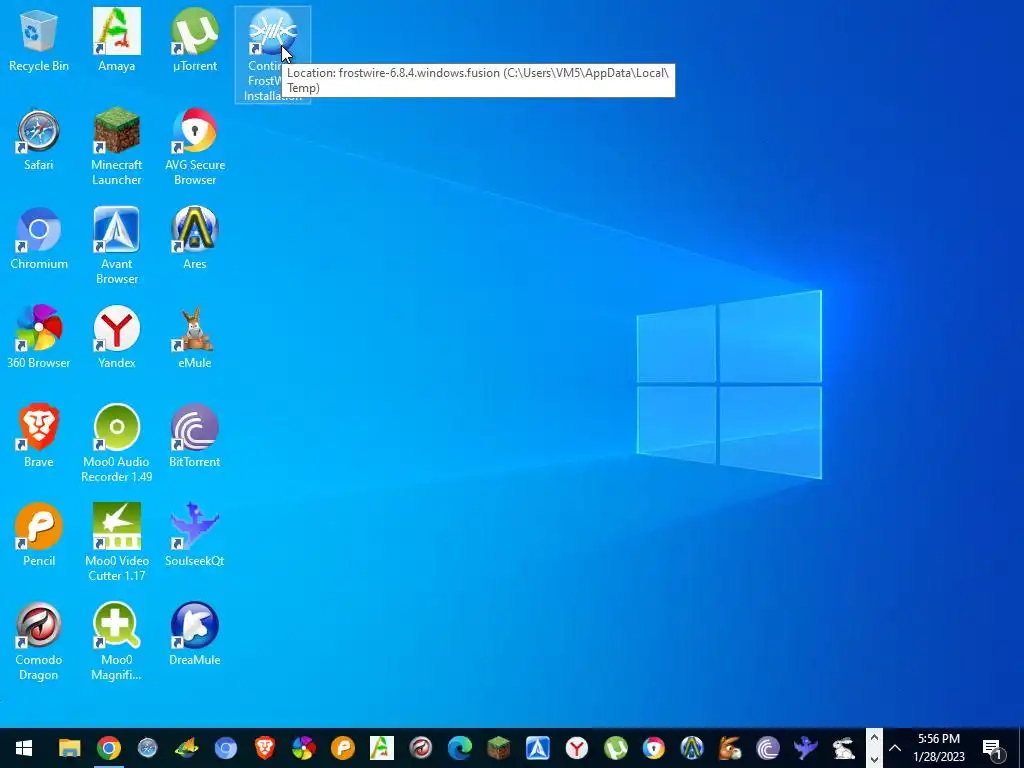Launch Amaya from the desktop shortcut
1024x768 pixels.
point(116,40)
